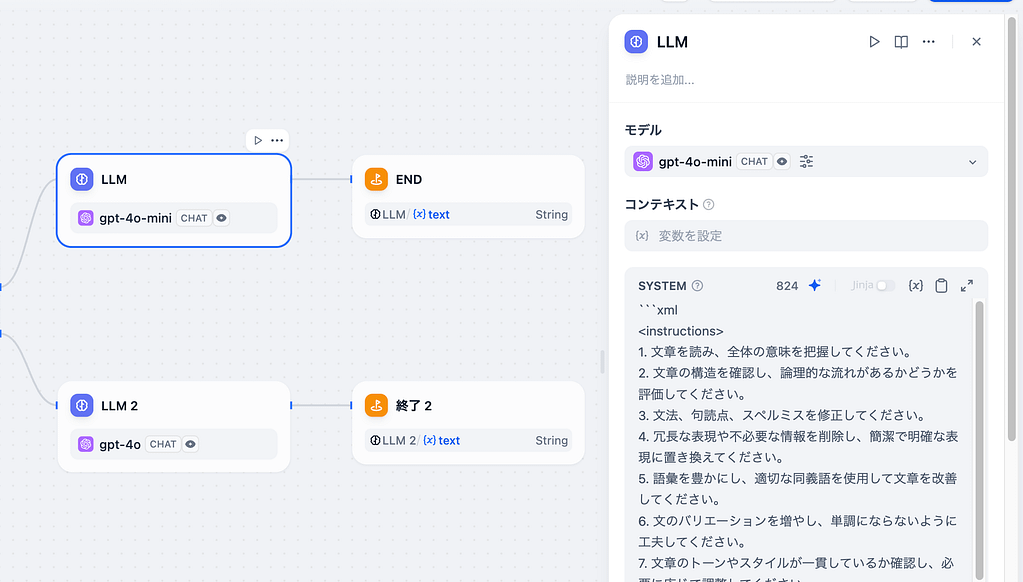Open the help book icon in LLM panel
The height and width of the screenshot is (582, 1023).
click(x=901, y=42)
